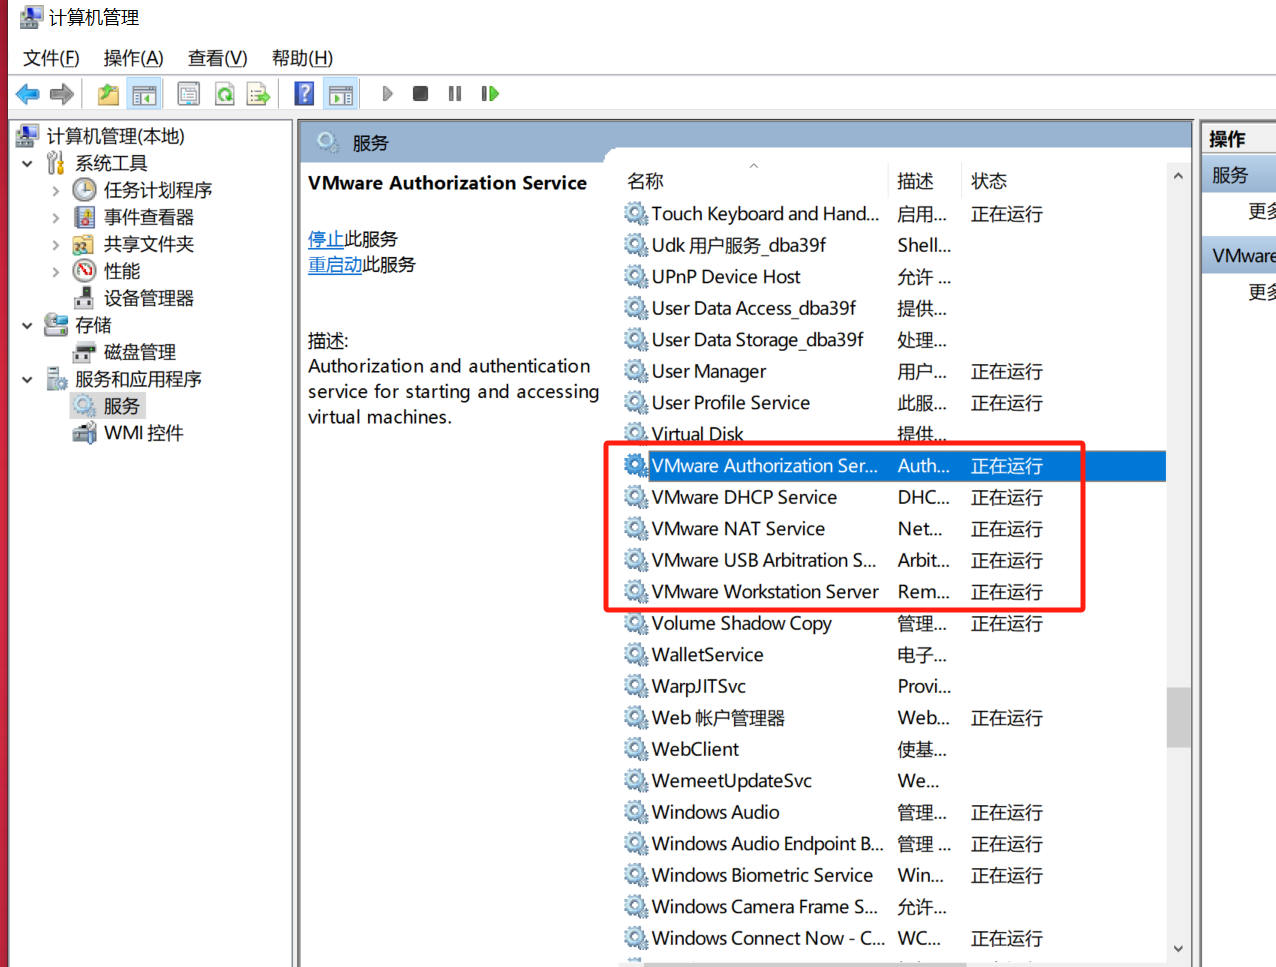This screenshot has height=967, width=1276.
Task: Toggle the show/hide action pane icon
Action: point(341,94)
